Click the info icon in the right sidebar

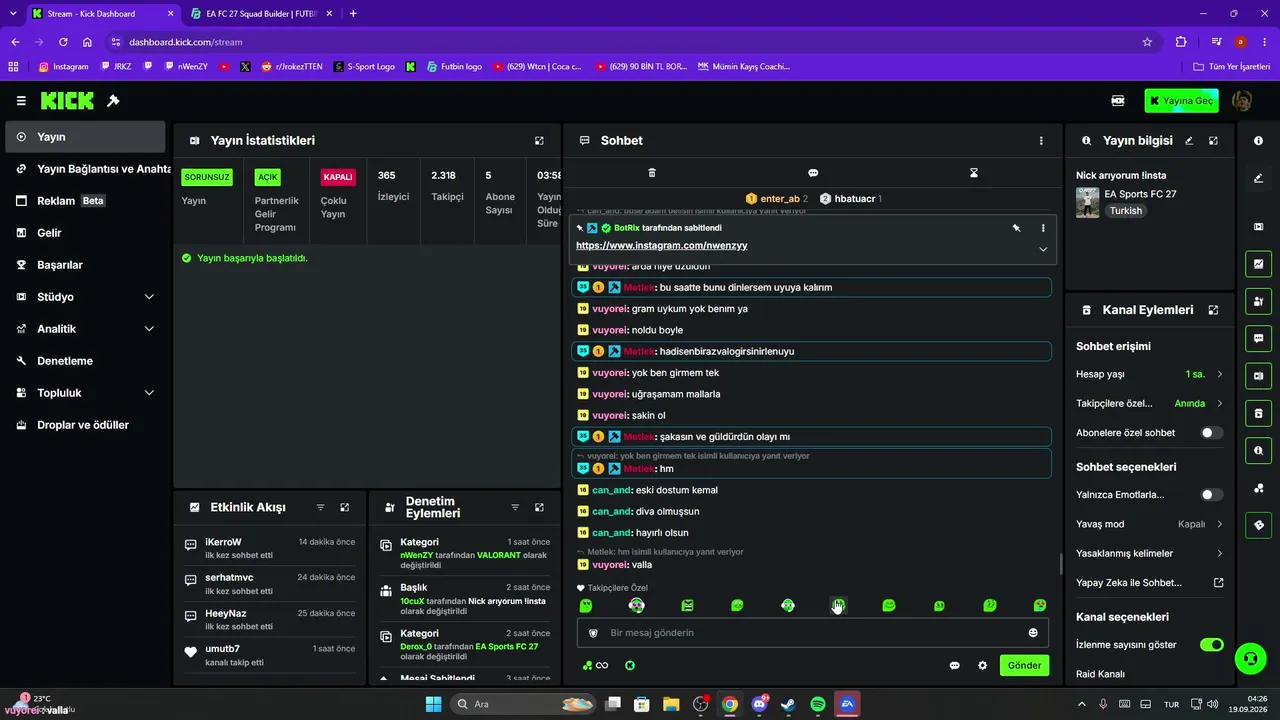pyautogui.click(x=1258, y=141)
